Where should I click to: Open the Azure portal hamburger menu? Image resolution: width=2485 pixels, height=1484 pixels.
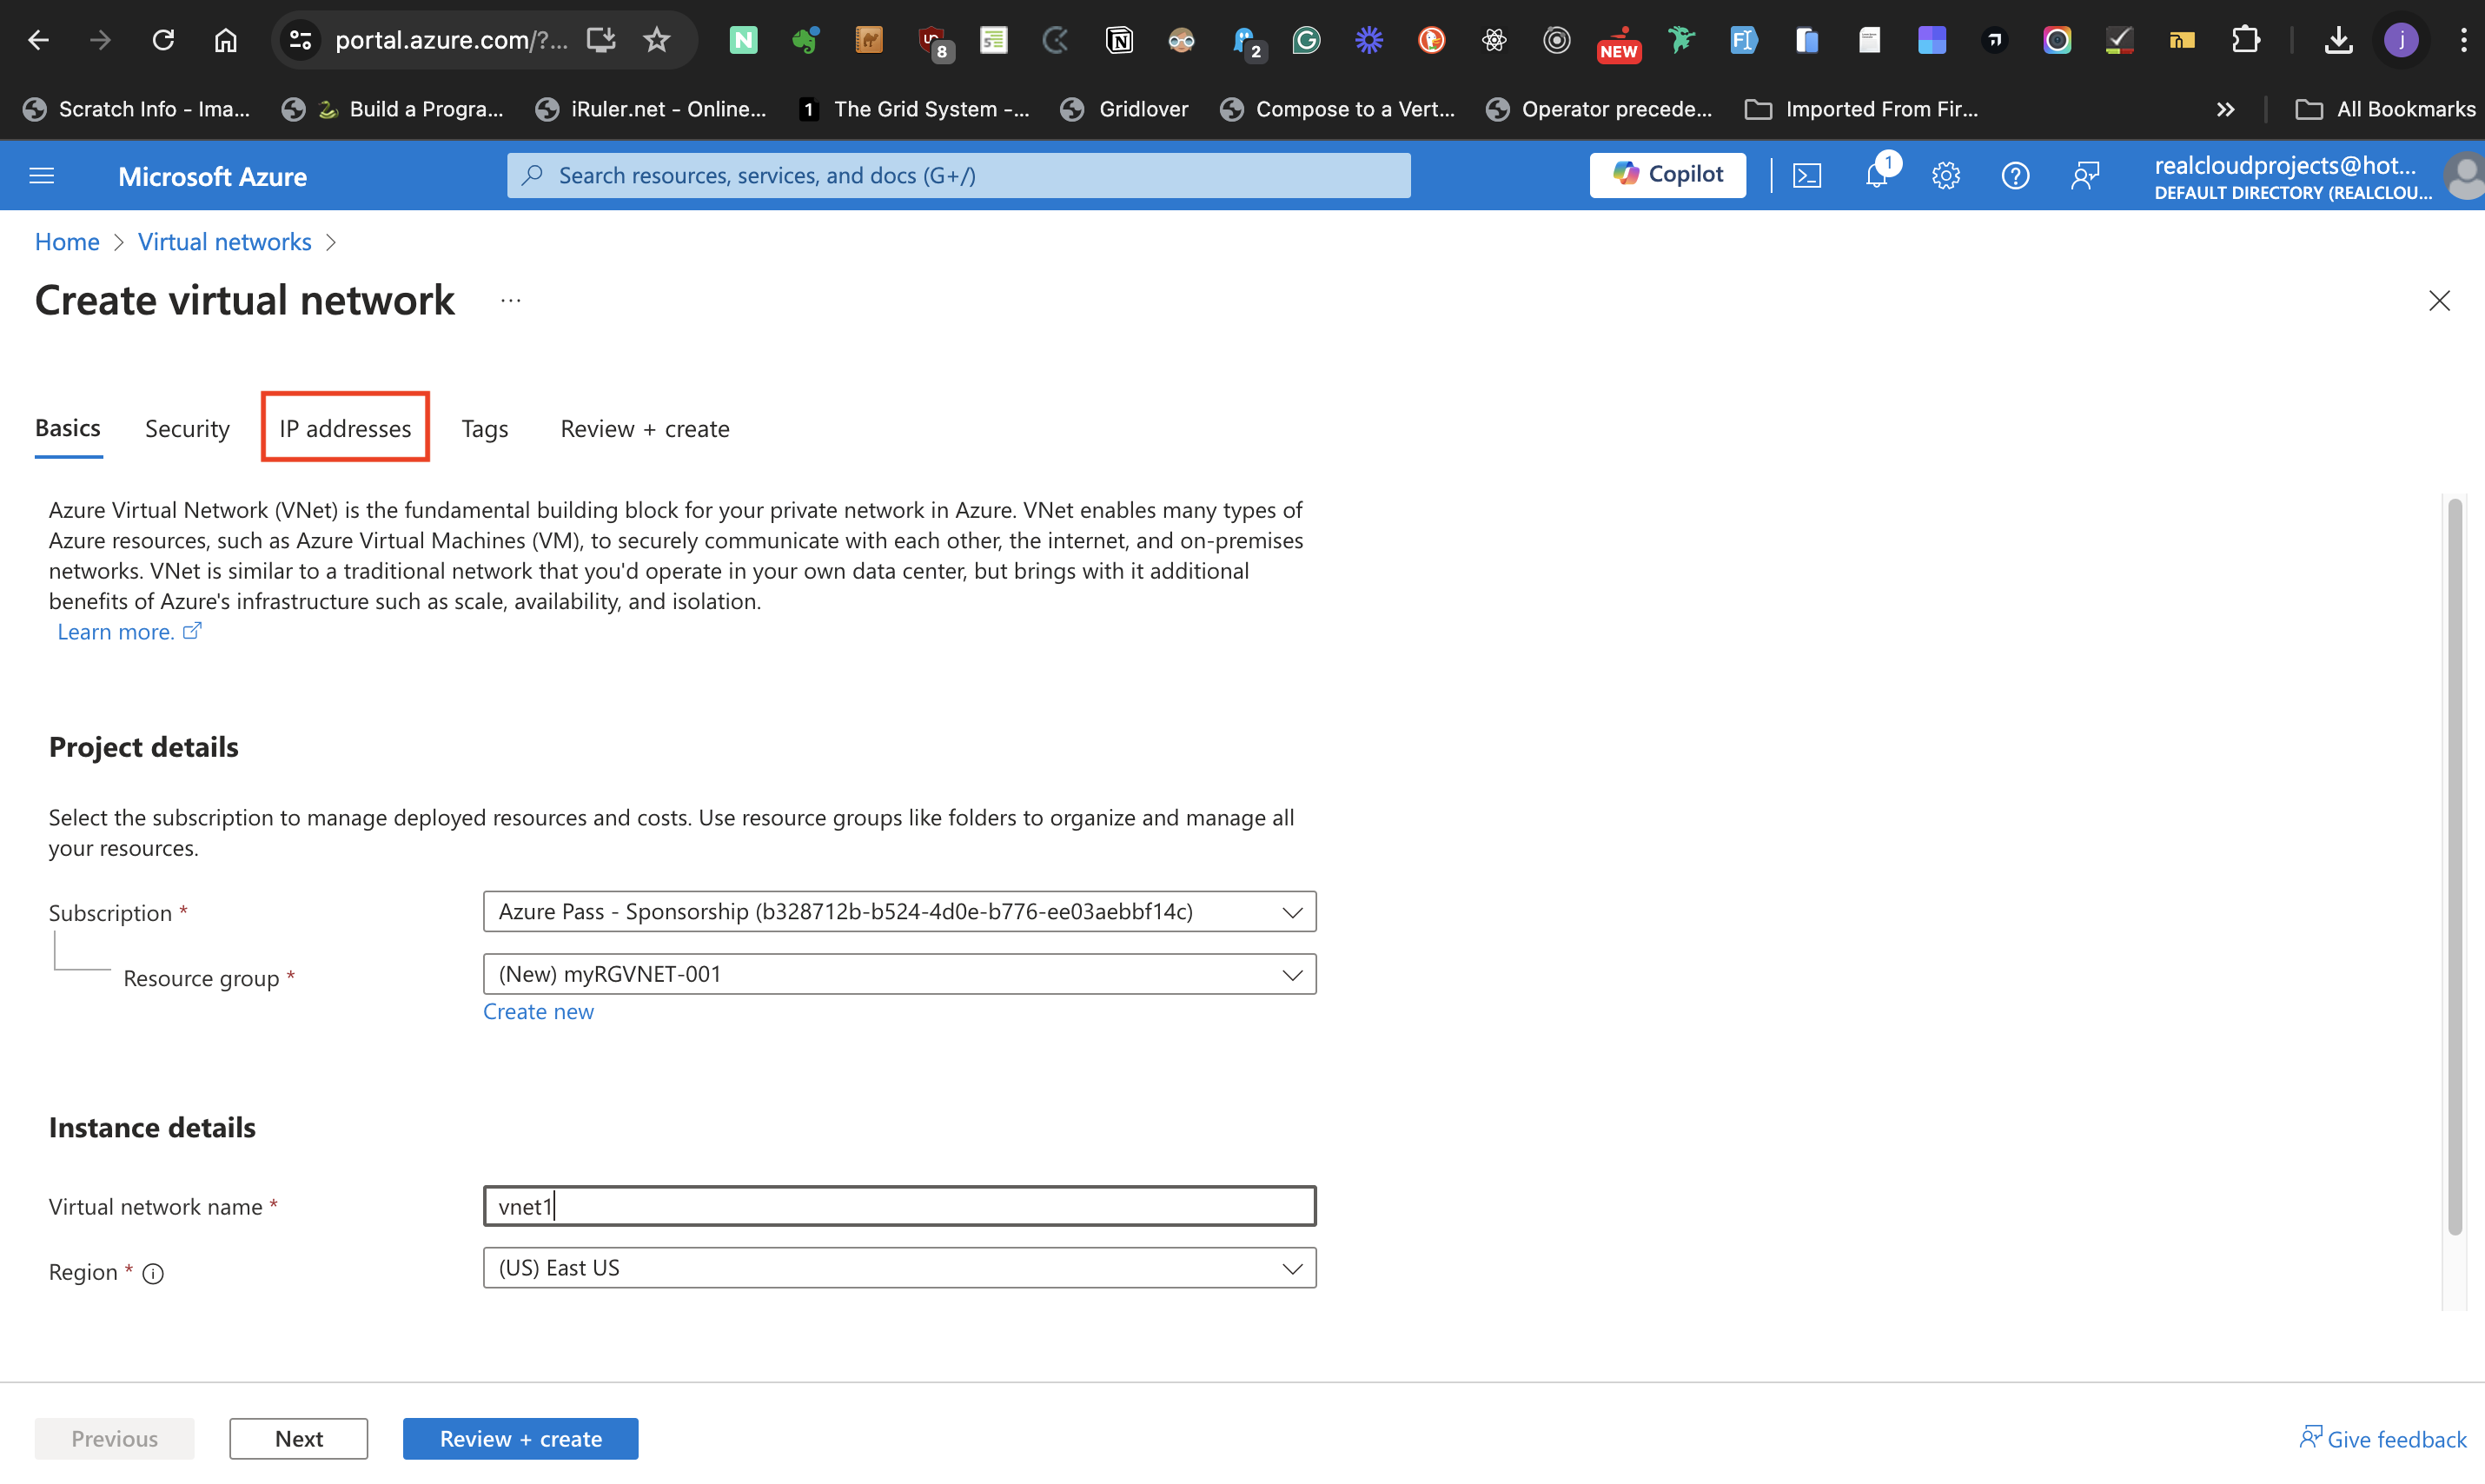[42, 176]
